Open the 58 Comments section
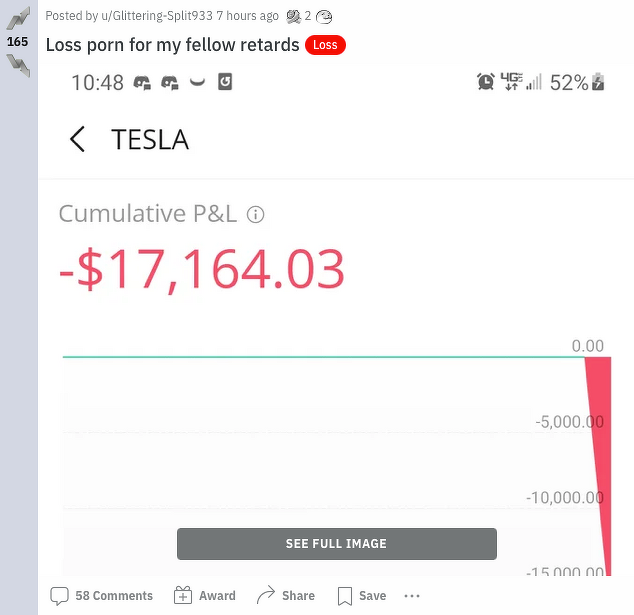 (x=102, y=596)
